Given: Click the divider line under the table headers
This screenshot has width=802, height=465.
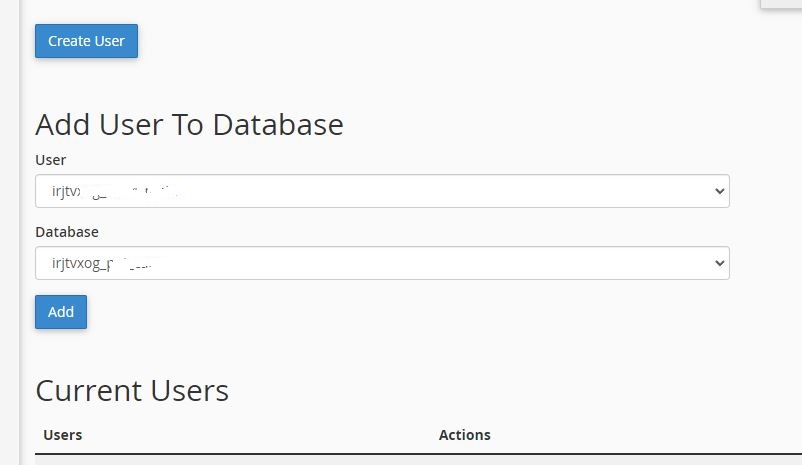Looking at the screenshot, I should (400, 455).
